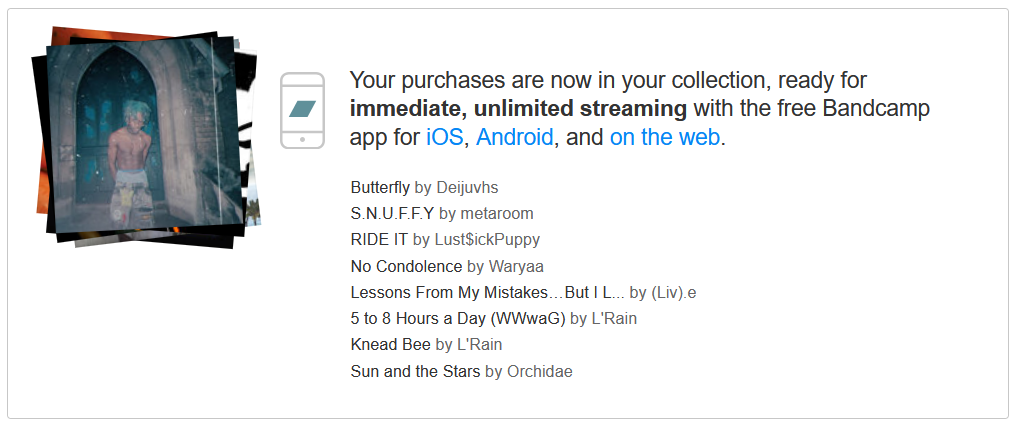Click the Bandcamp phone app icon

tap(302, 110)
